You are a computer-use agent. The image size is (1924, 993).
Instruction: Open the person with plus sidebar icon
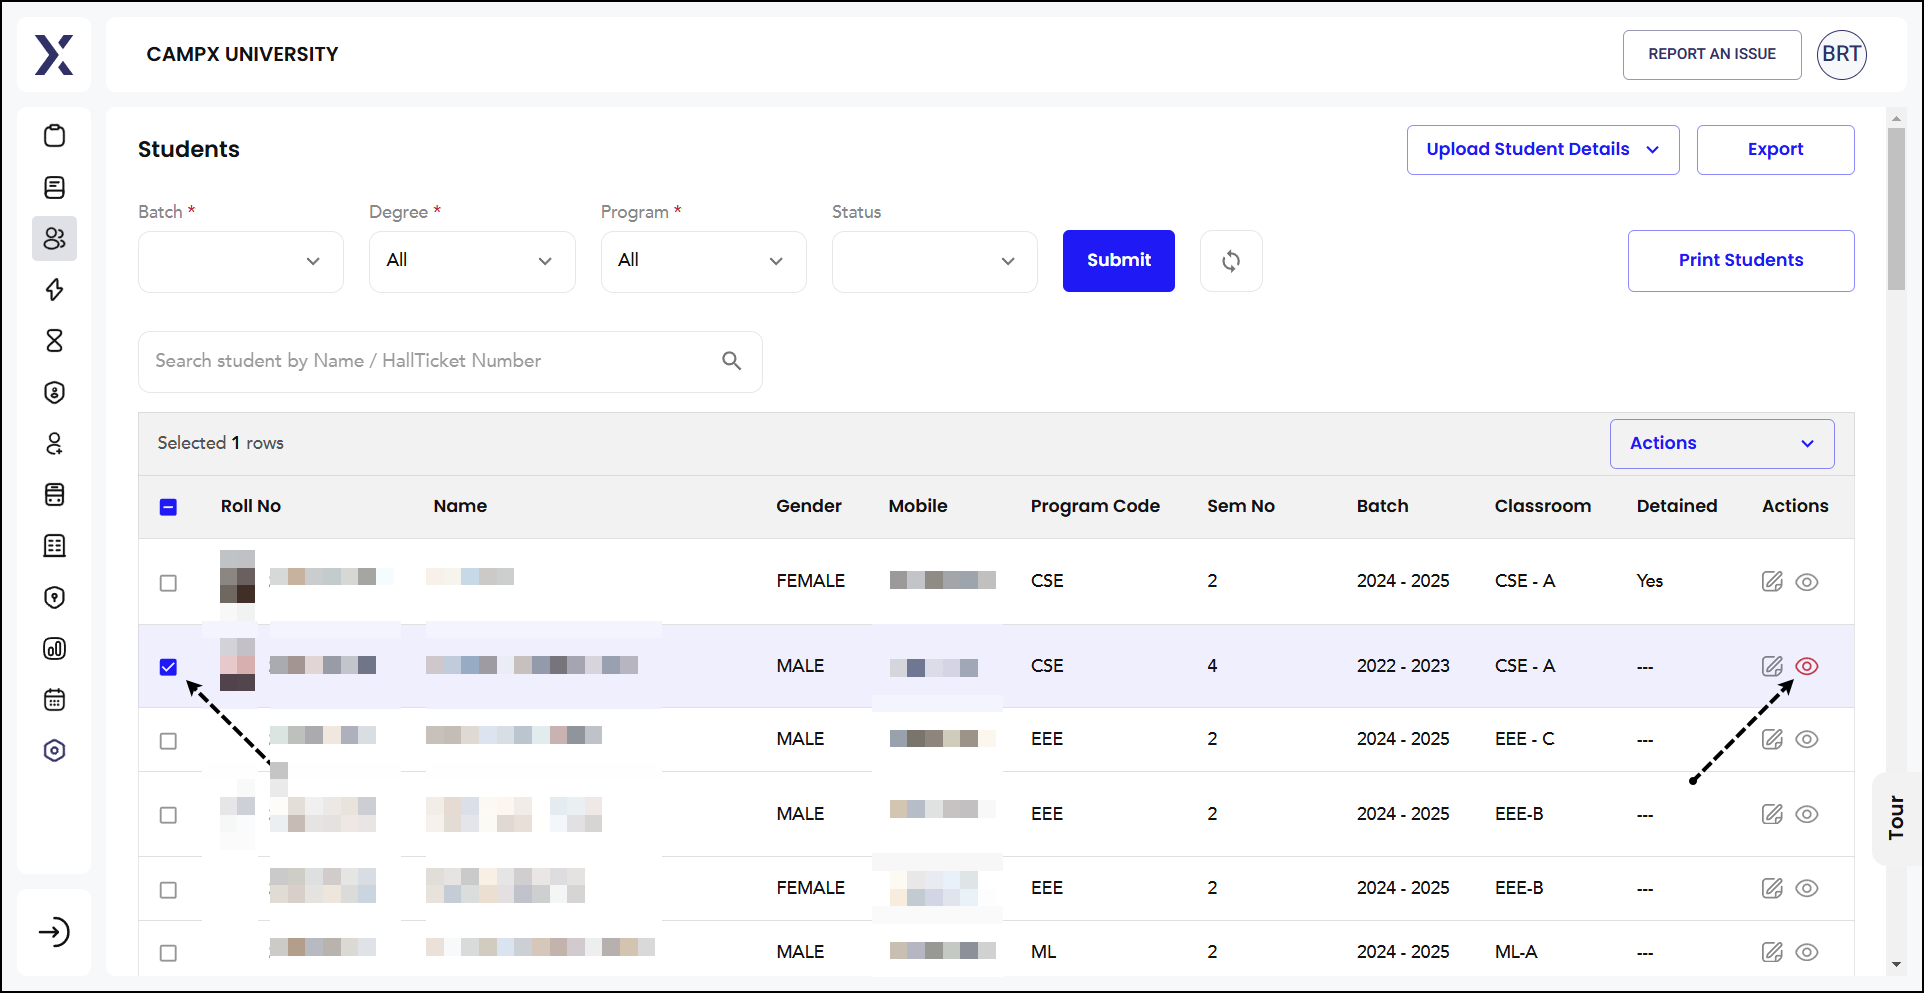55,444
